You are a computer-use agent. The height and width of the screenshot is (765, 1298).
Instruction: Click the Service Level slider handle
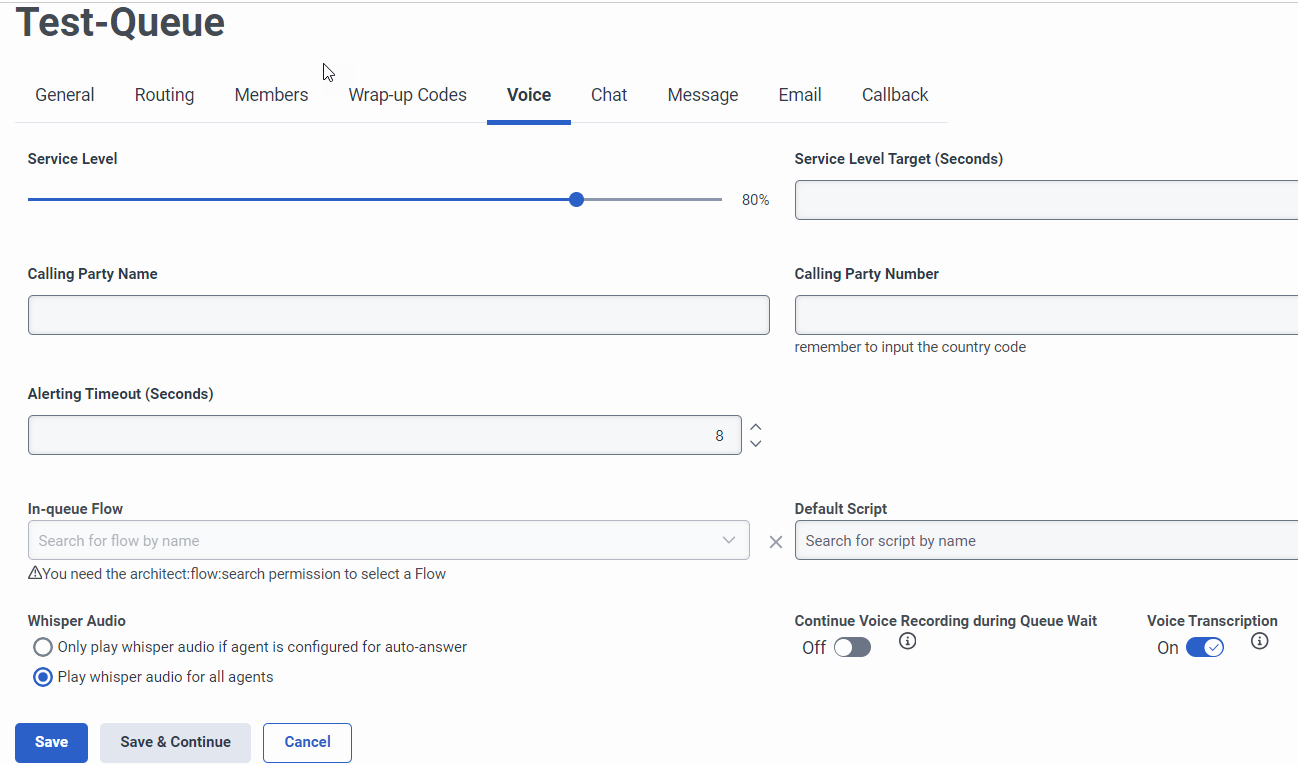coord(576,200)
